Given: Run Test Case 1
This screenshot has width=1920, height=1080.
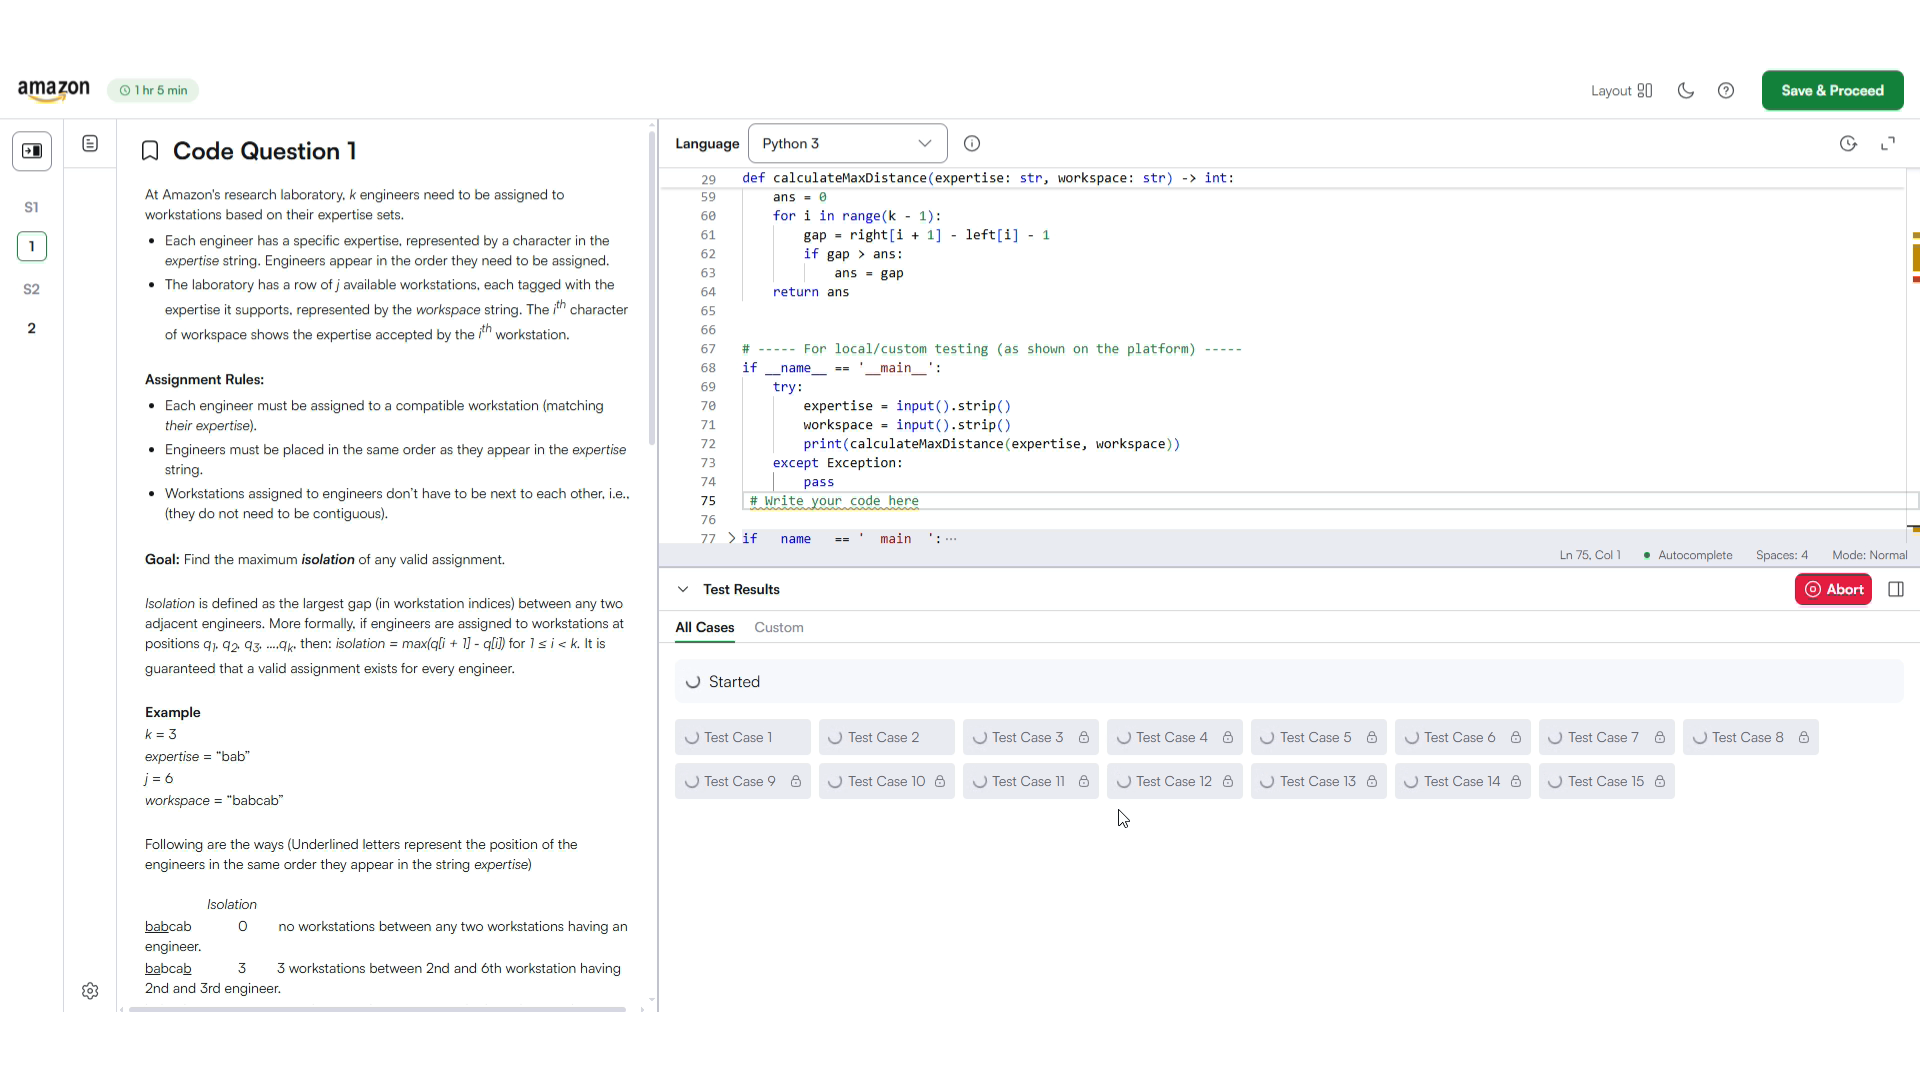Looking at the screenshot, I should [742, 737].
